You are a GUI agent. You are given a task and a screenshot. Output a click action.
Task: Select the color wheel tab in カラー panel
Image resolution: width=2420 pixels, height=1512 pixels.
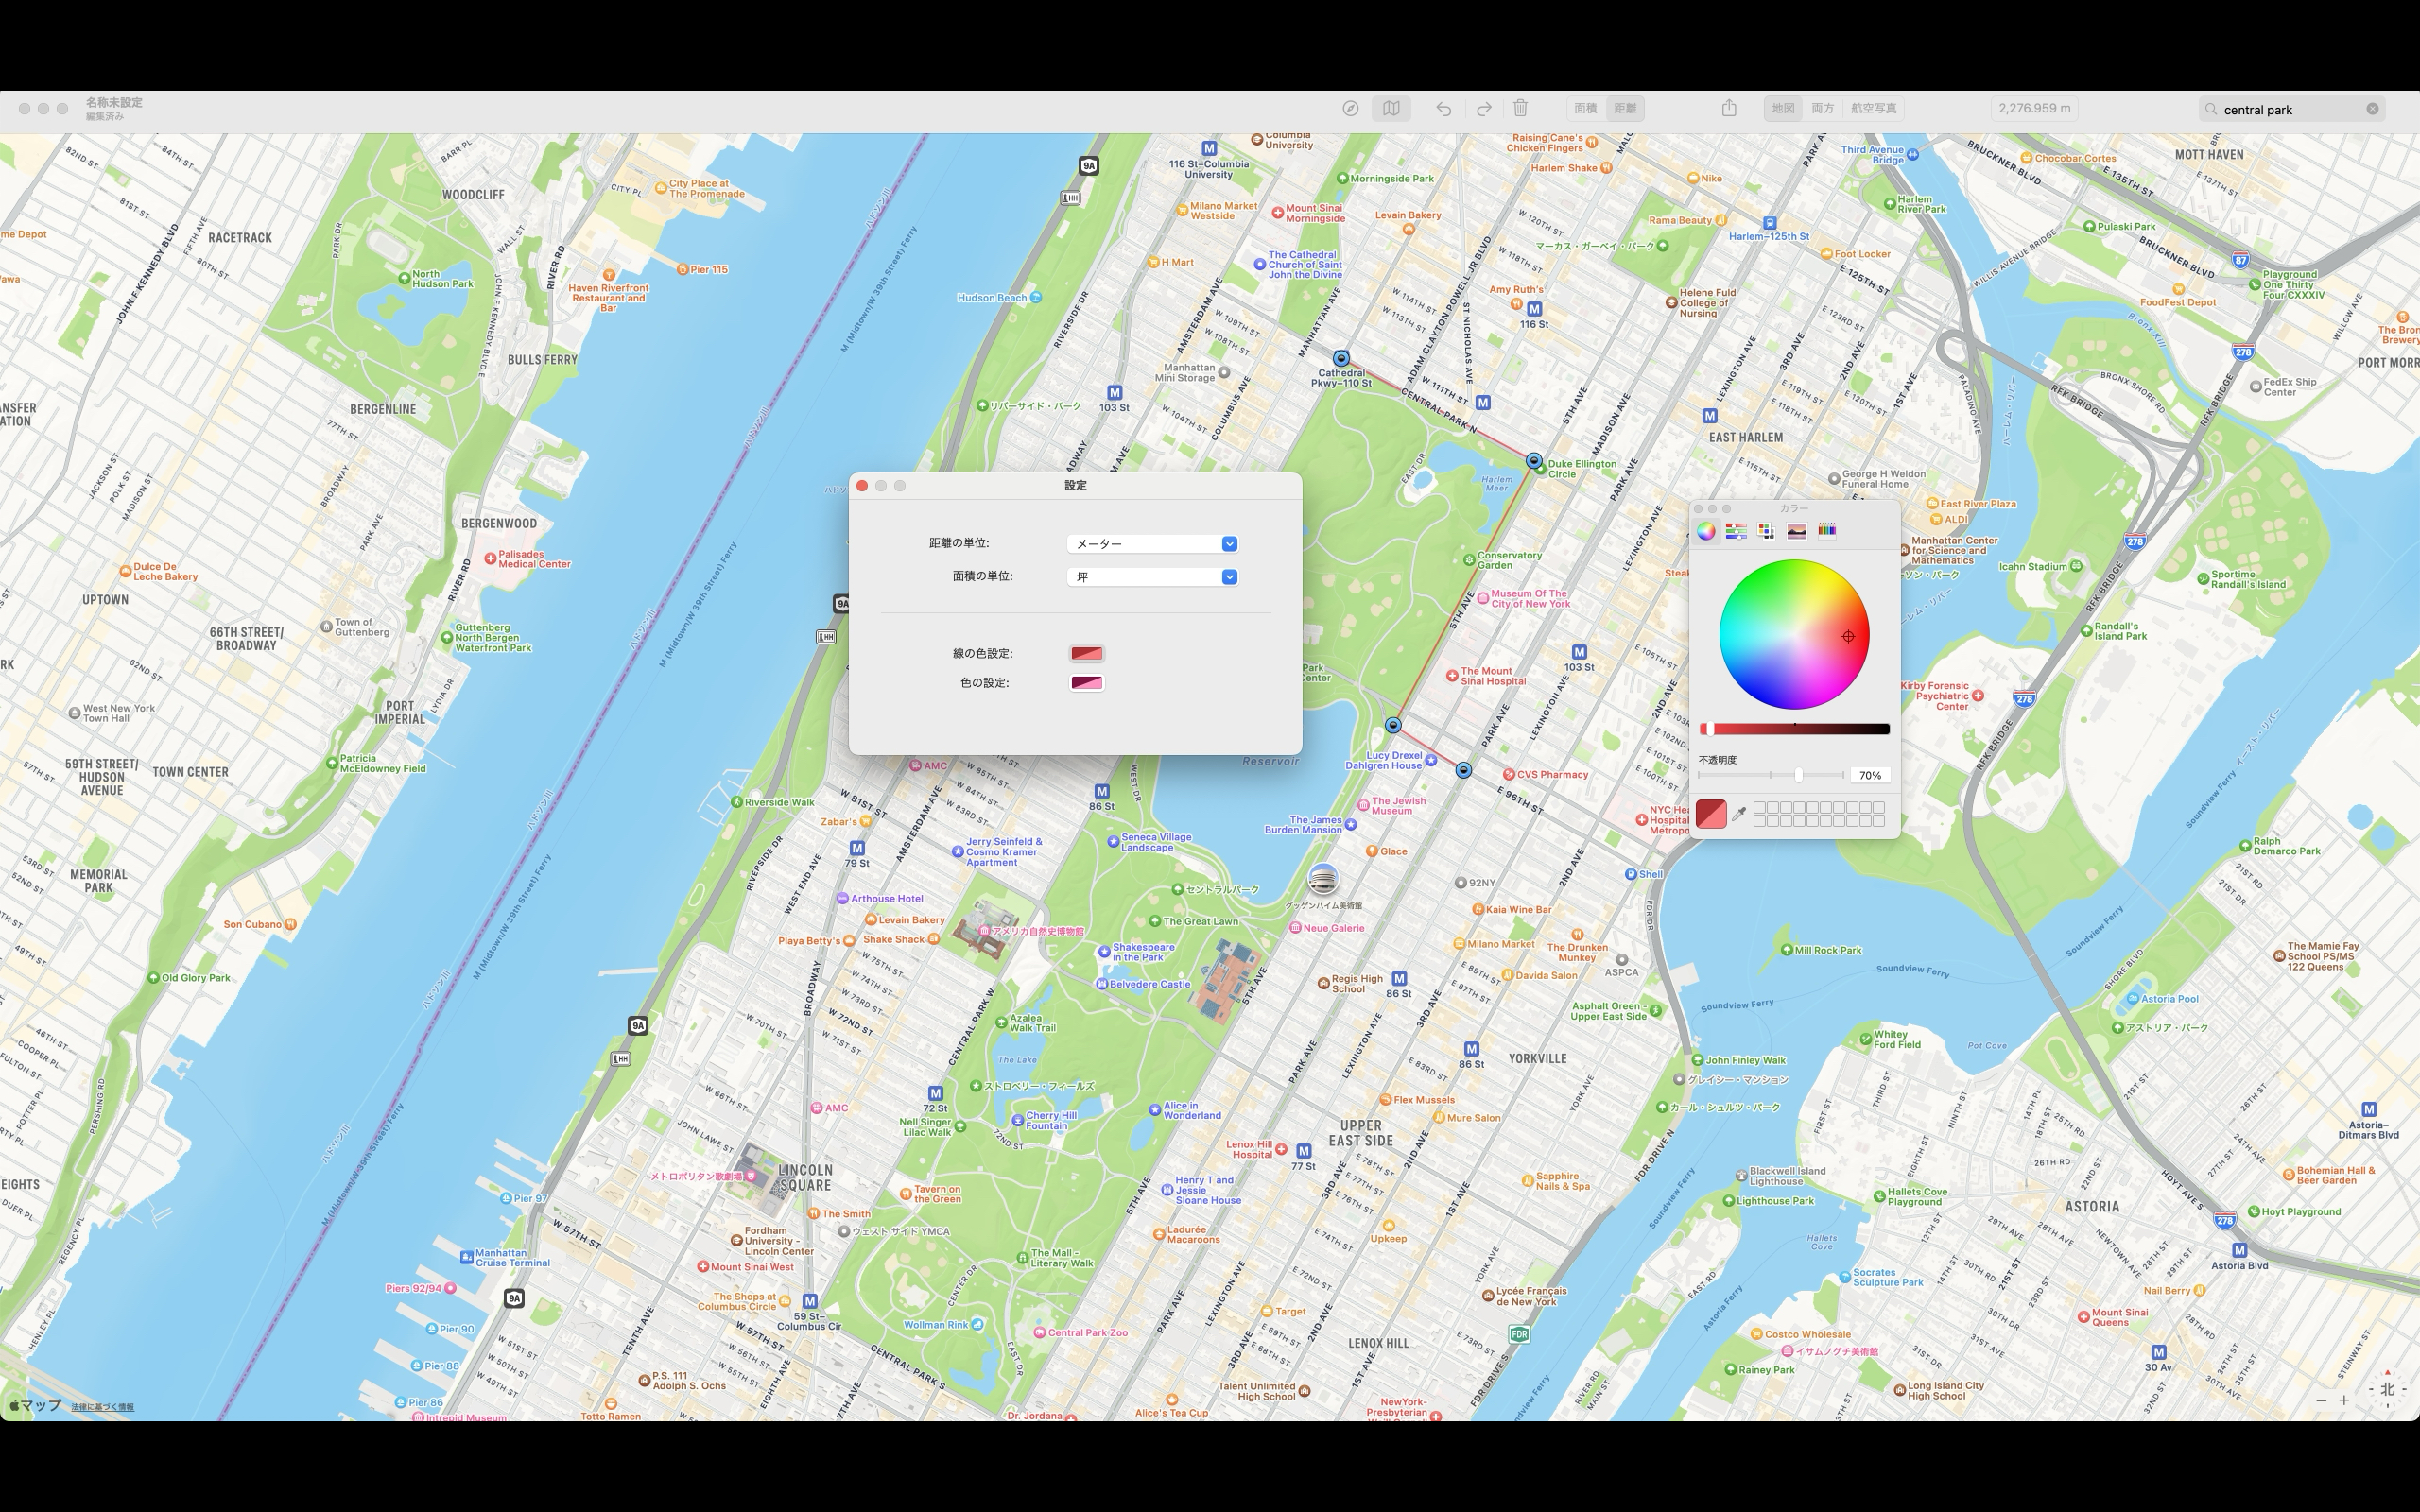[1706, 531]
